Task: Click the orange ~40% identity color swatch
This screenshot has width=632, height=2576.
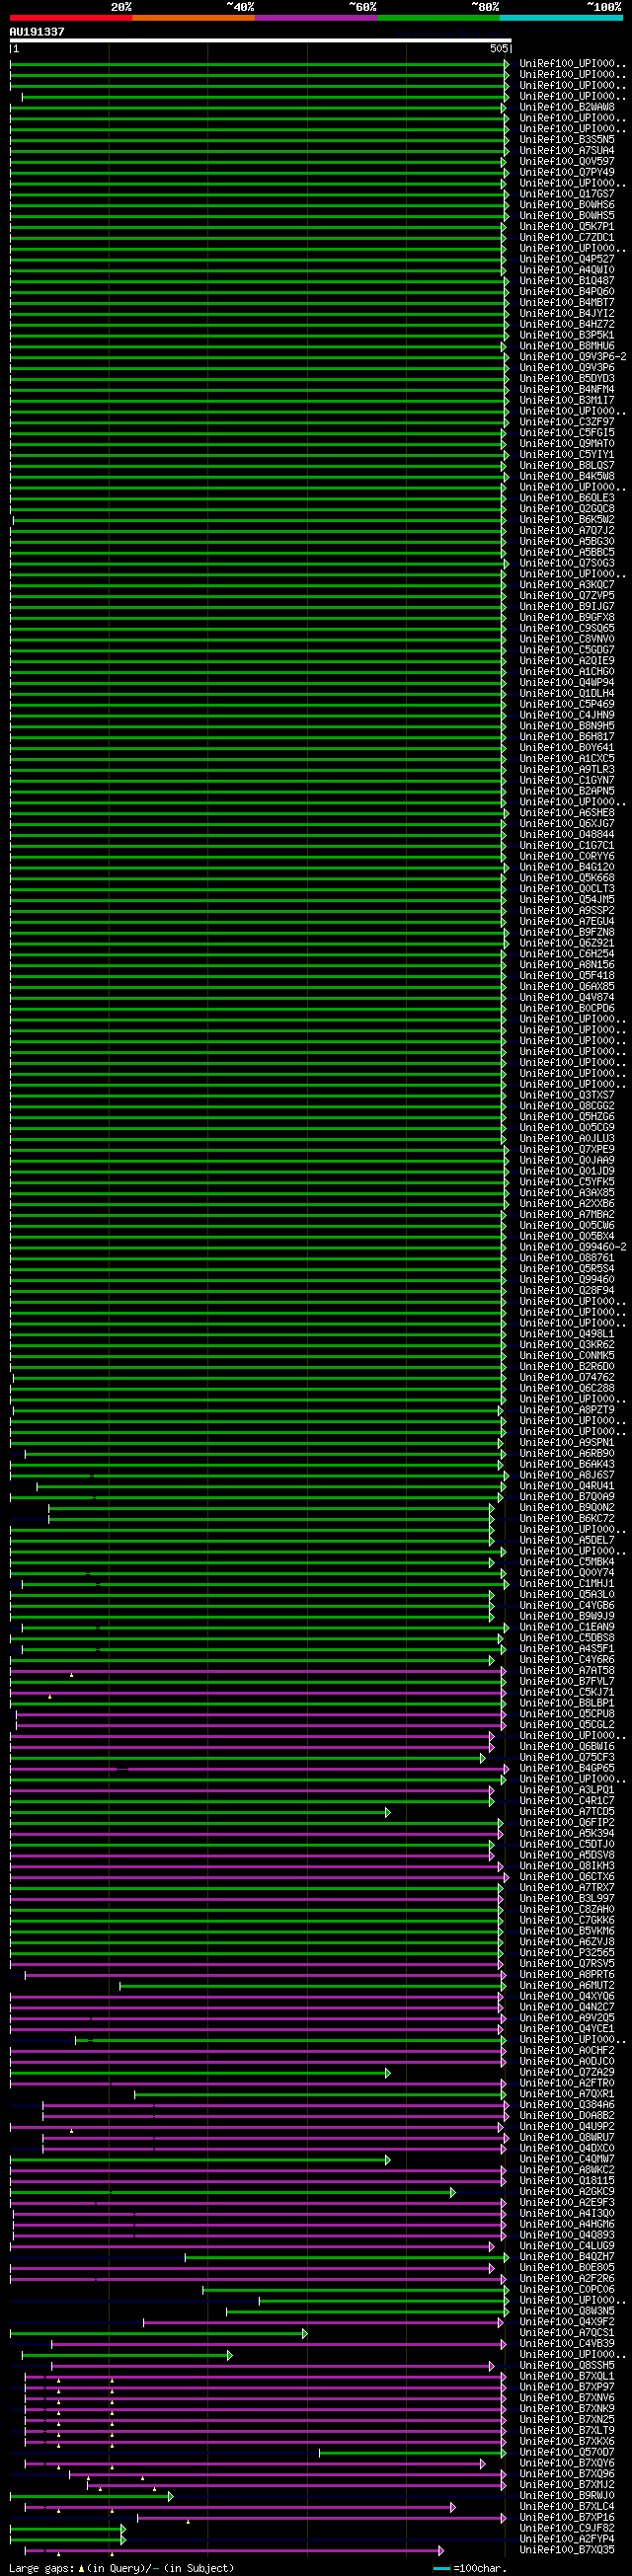Action: [x=193, y=18]
